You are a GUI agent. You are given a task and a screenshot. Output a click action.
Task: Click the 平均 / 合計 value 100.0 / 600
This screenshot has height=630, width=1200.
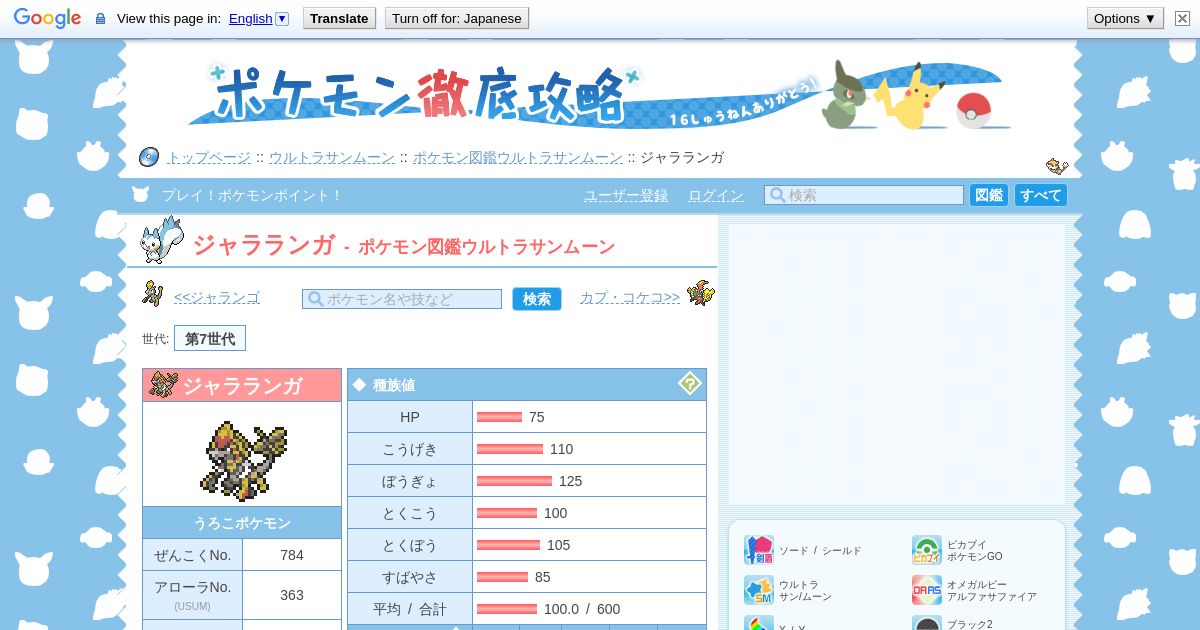coord(582,609)
